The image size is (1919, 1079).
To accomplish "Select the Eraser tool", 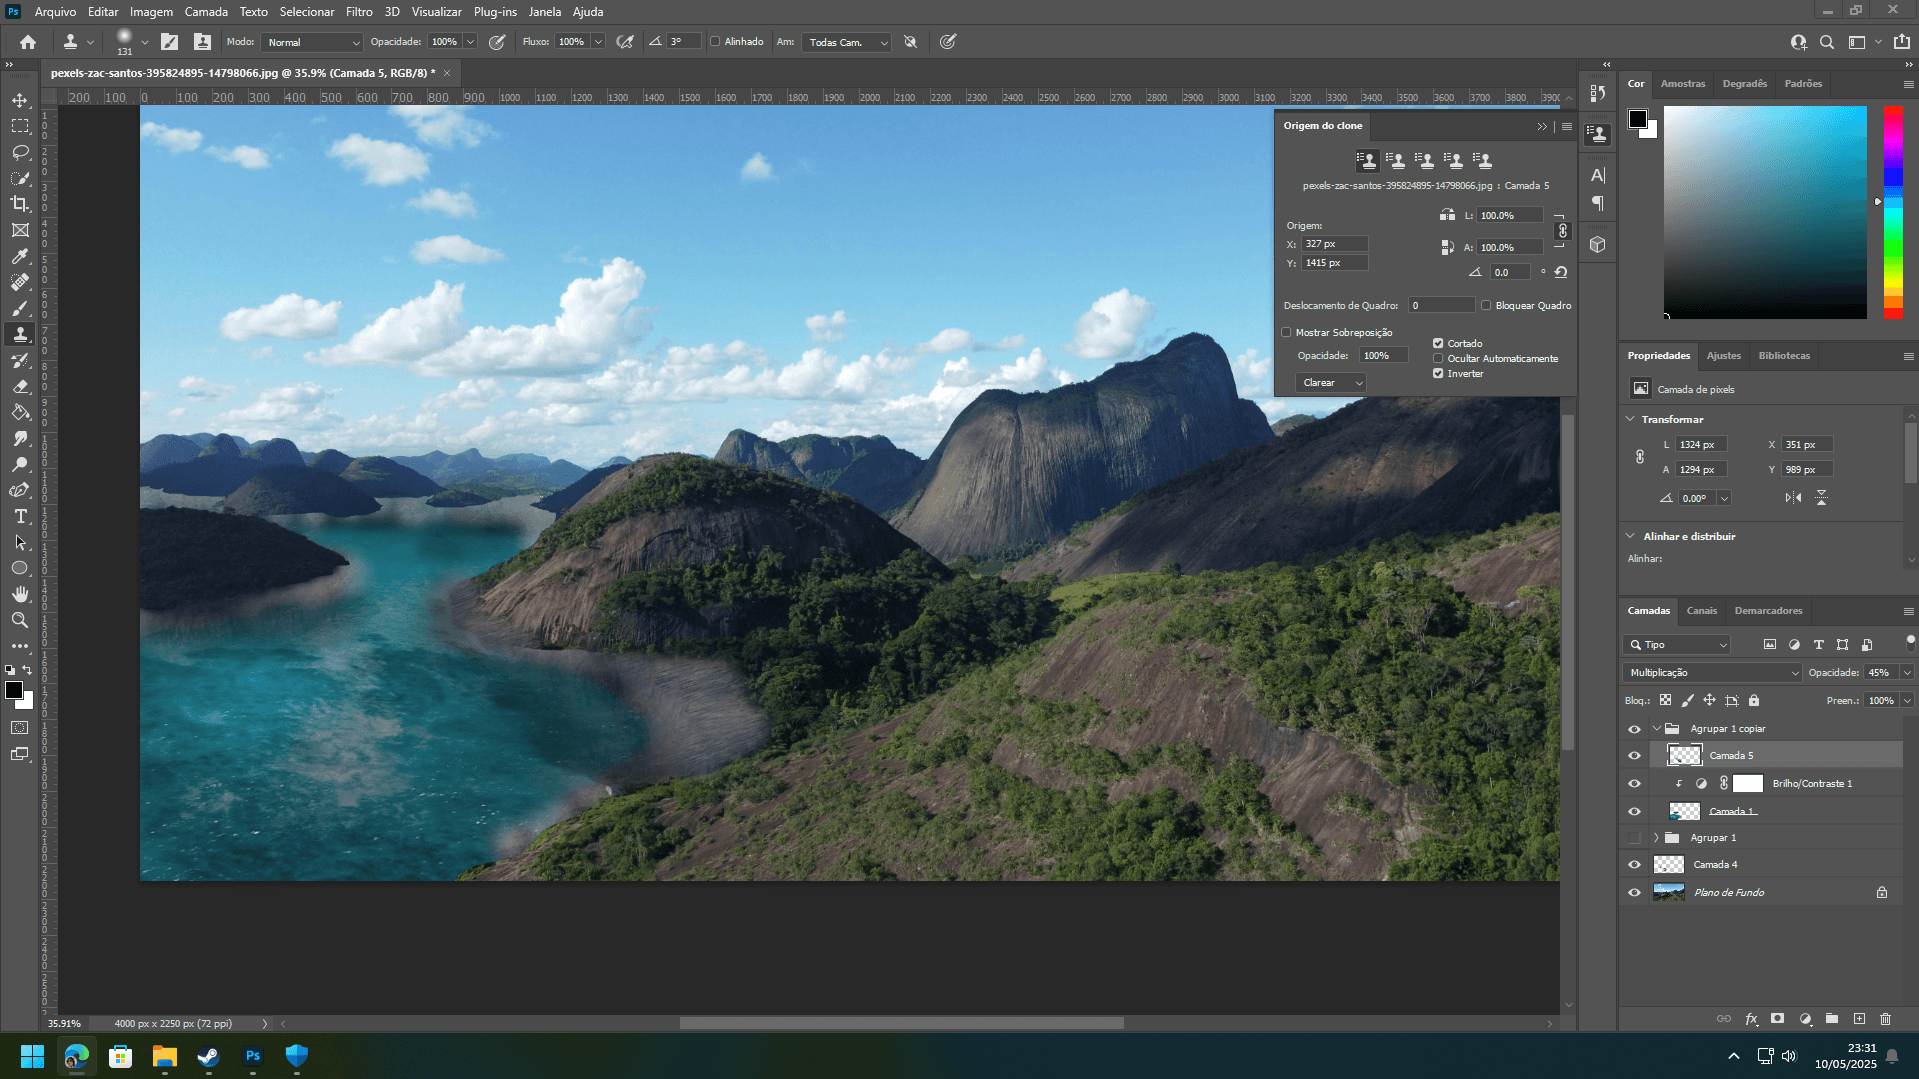I will 20,386.
